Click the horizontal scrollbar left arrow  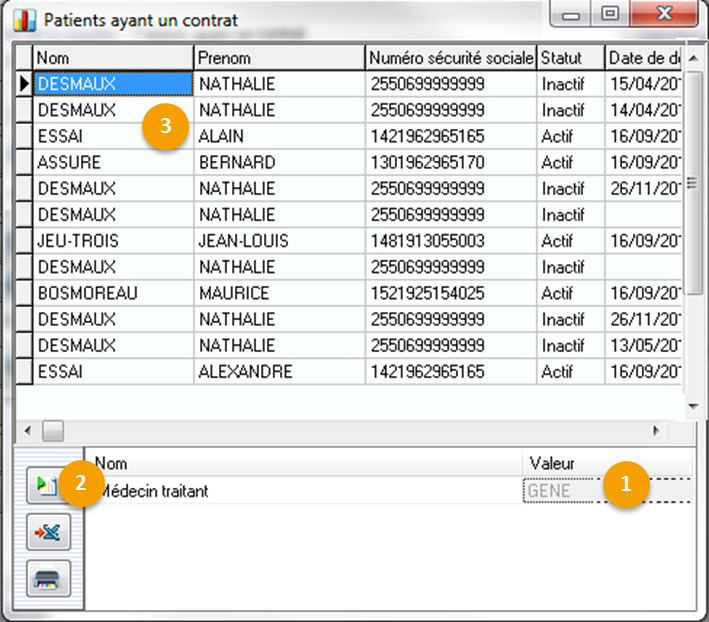(x=26, y=431)
